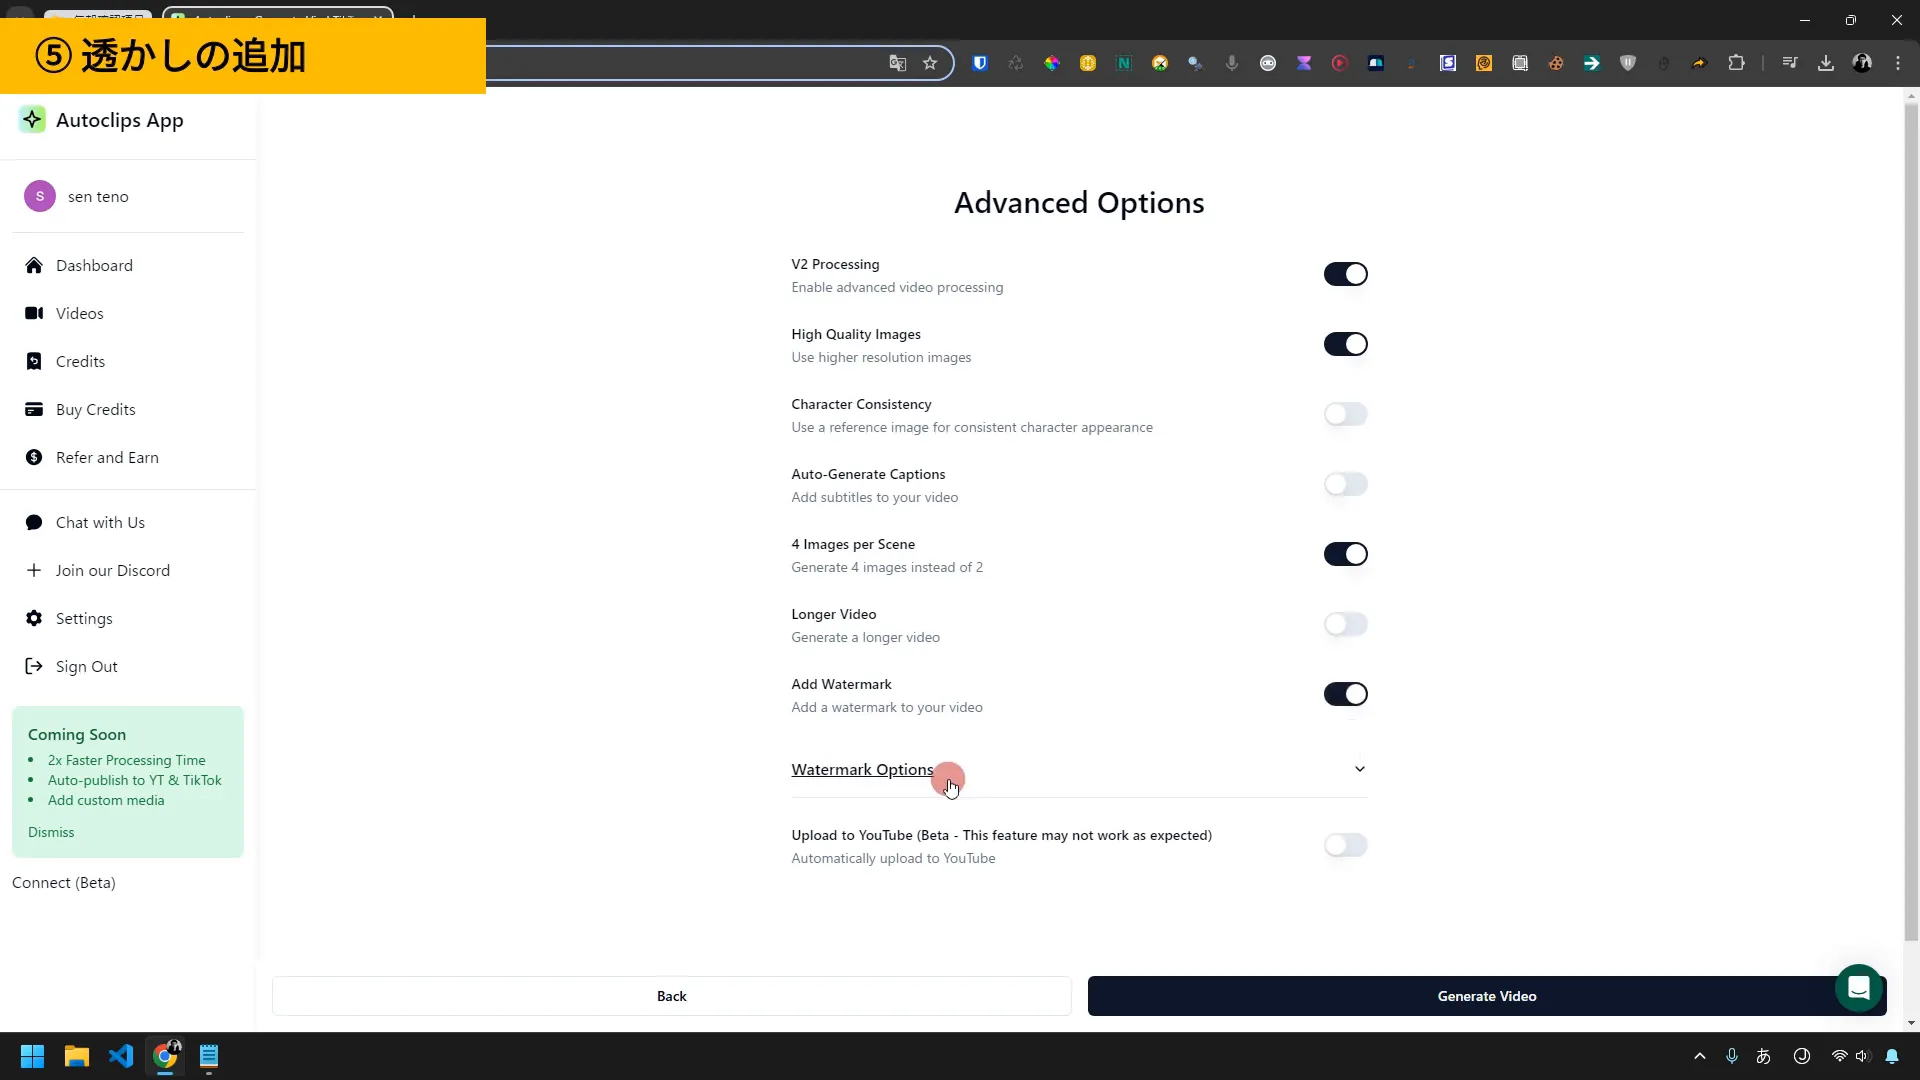The width and height of the screenshot is (1920, 1080).
Task: Click Sign Out option
Action: (x=84, y=665)
